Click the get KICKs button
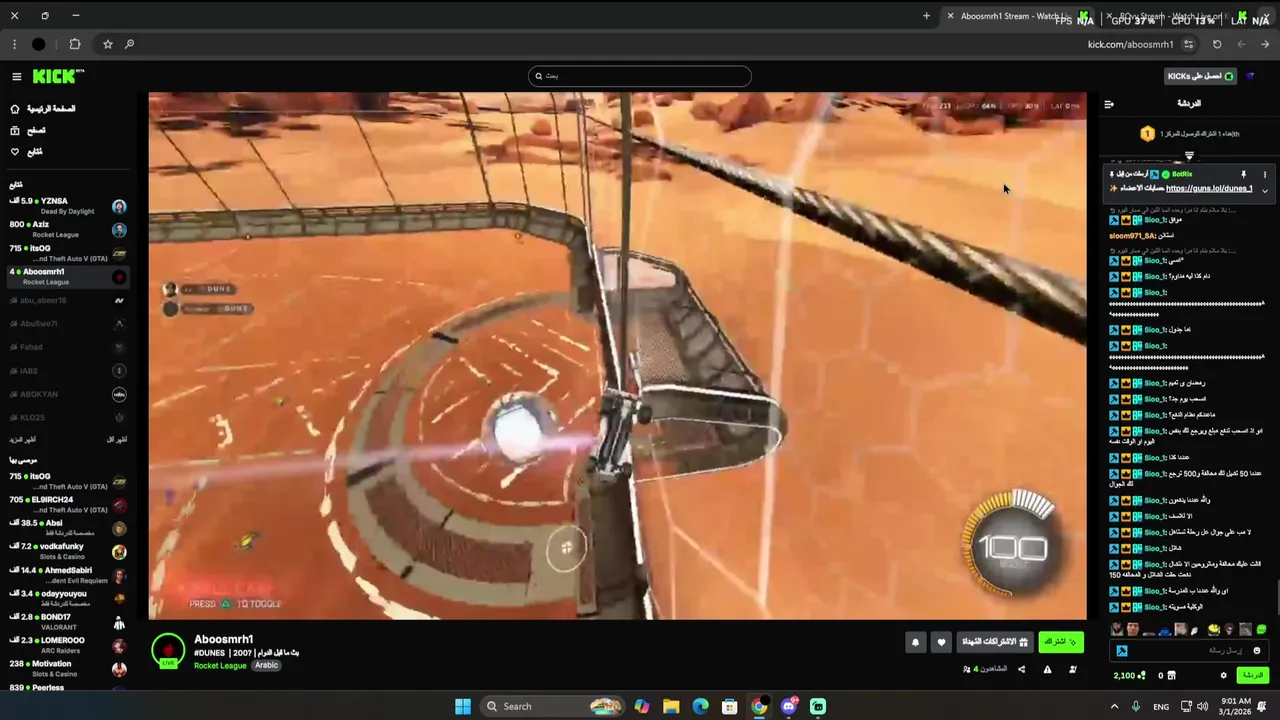The height and width of the screenshot is (720, 1280). tap(1200, 76)
